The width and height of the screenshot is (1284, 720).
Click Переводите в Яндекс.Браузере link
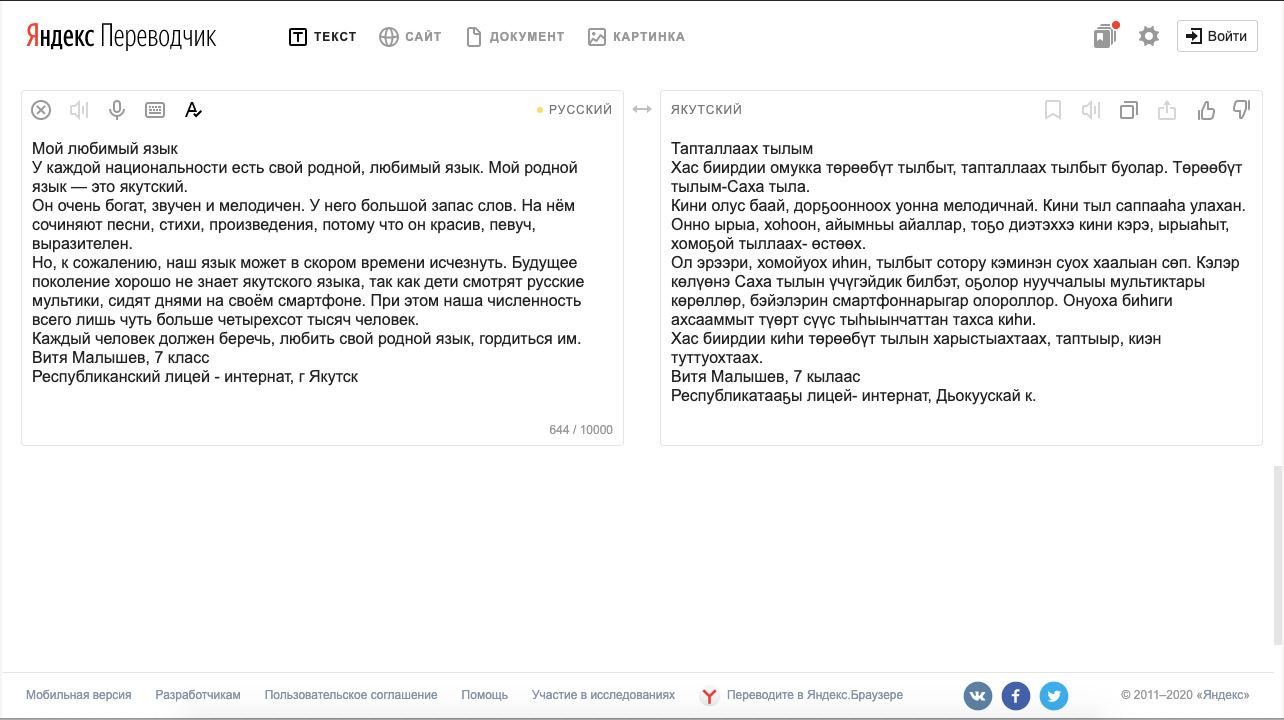pos(815,695)
